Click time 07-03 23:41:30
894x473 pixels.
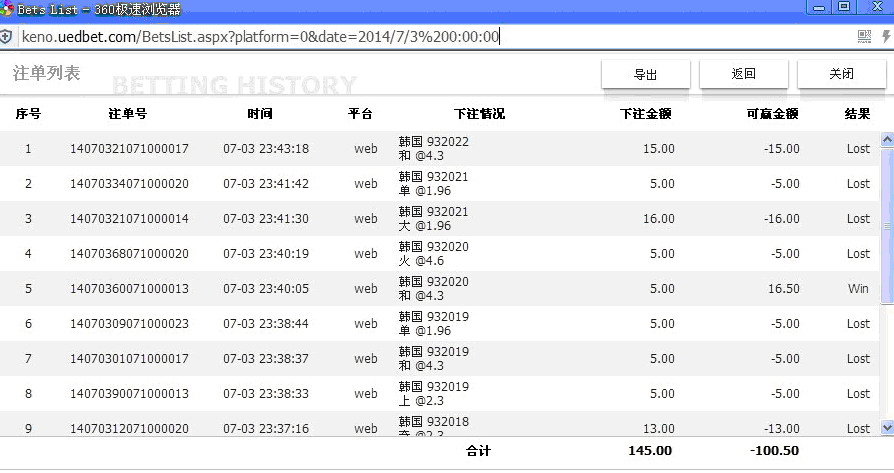click(x=266, y=219)
